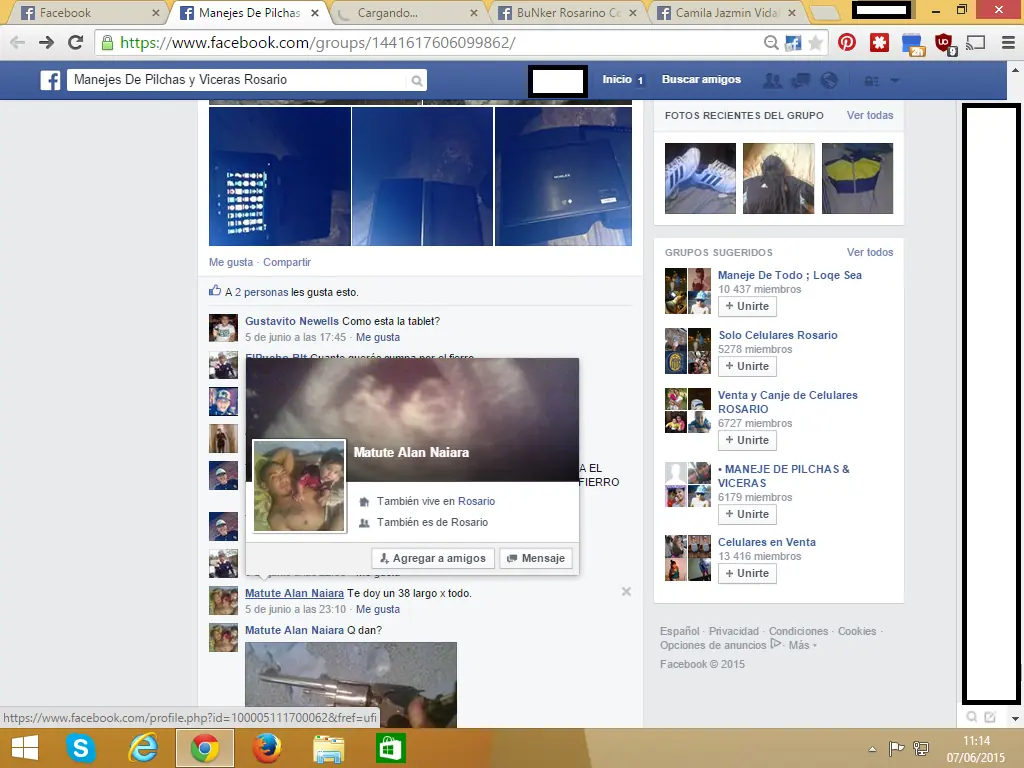
Task: Click the scrollbar down arrow
Action: pos(1016,718)
